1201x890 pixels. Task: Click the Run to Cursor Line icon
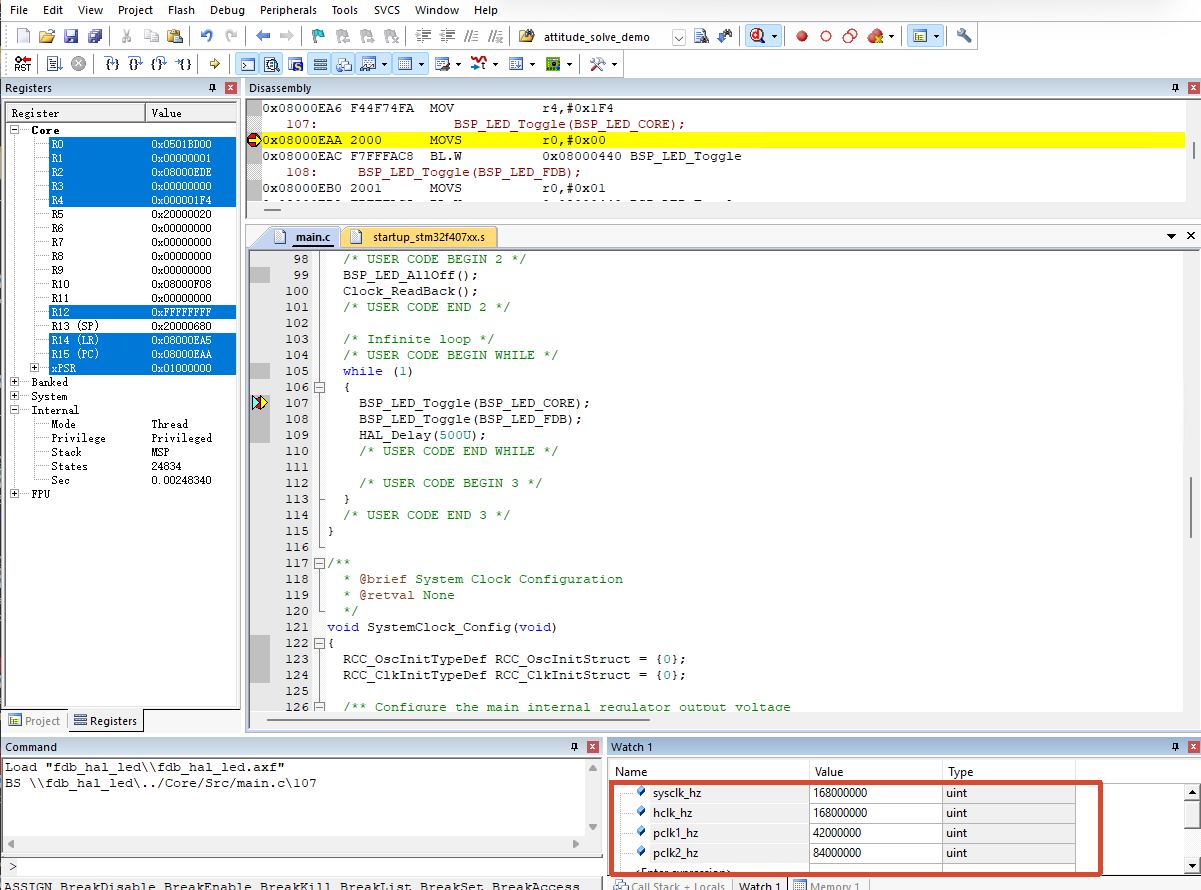[184, 64]
